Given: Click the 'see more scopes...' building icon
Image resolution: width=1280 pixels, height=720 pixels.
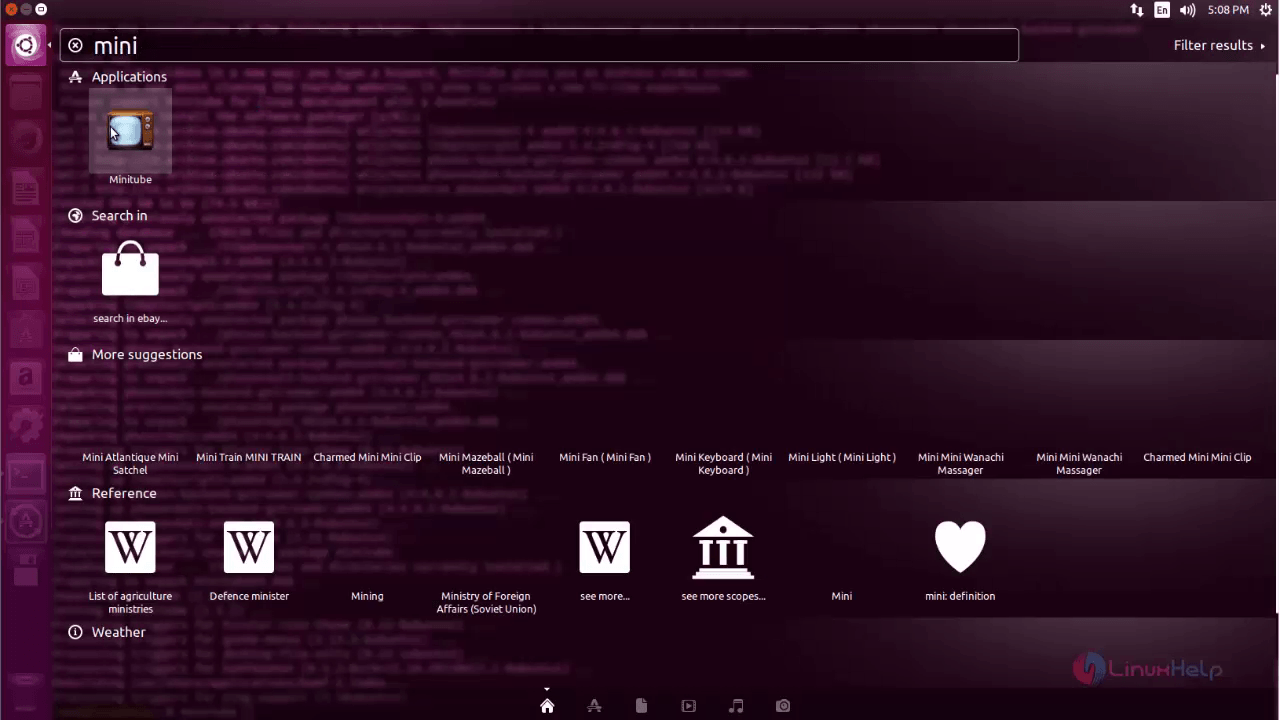Looking at the screenshot, I should click(x=723, y=547).
